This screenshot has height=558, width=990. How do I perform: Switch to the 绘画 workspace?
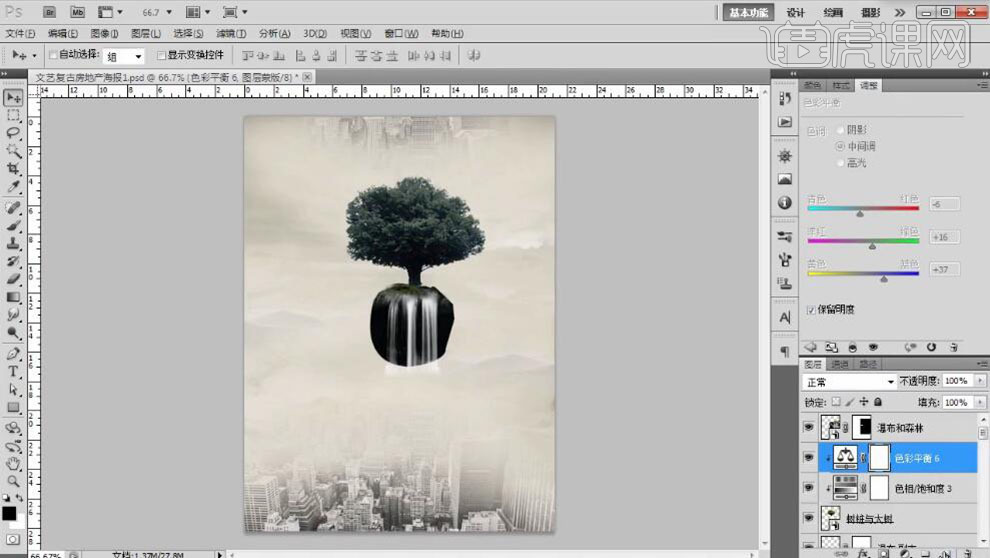point(833,13)
